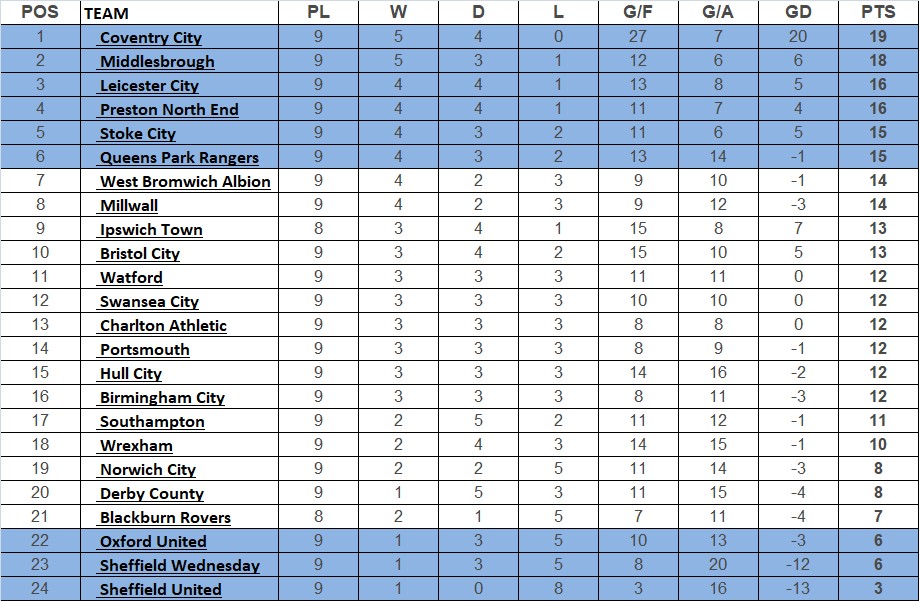
Task: Select the TEAM column header
Action: pos(107,14)
